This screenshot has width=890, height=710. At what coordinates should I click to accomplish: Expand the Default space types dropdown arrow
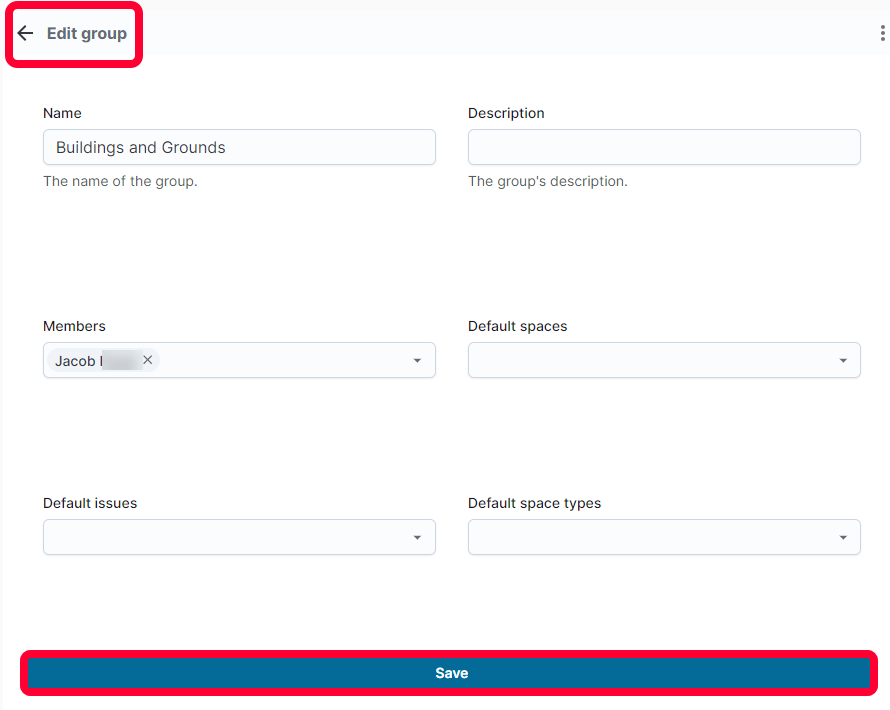(843, 537)
